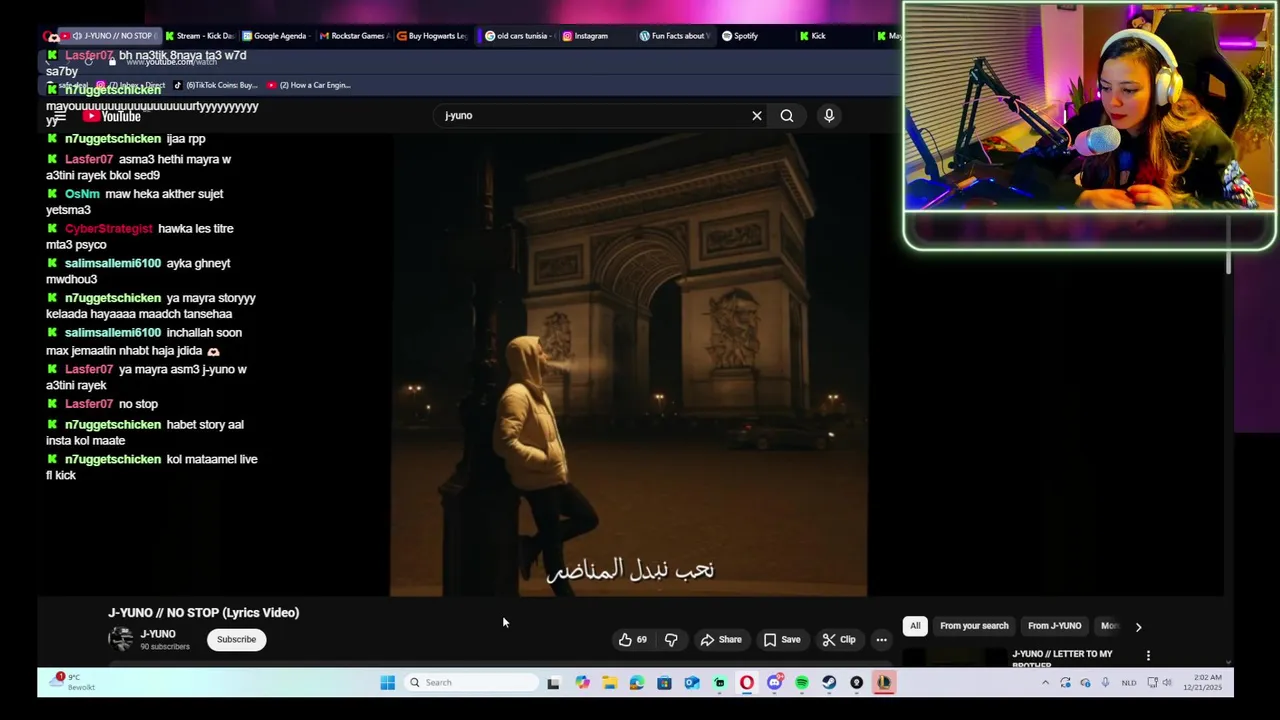Click CyberStrategist username in chat
1280x720 pixels.
(x=108, y=229)
